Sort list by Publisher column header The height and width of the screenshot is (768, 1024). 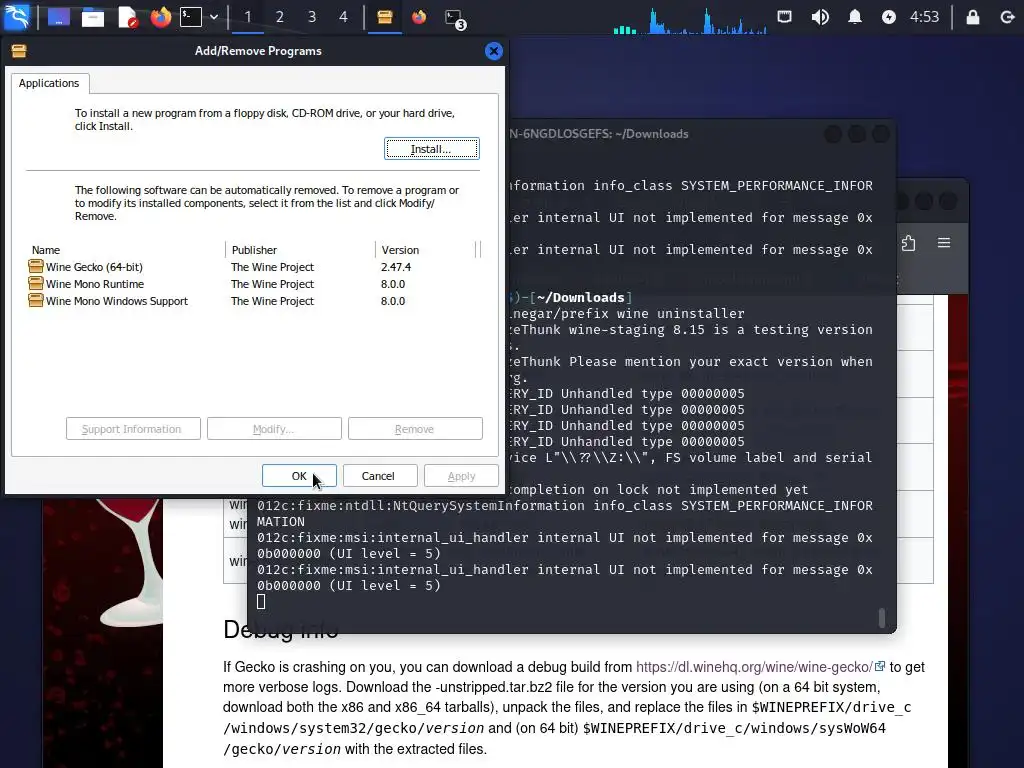click(300, 250)
